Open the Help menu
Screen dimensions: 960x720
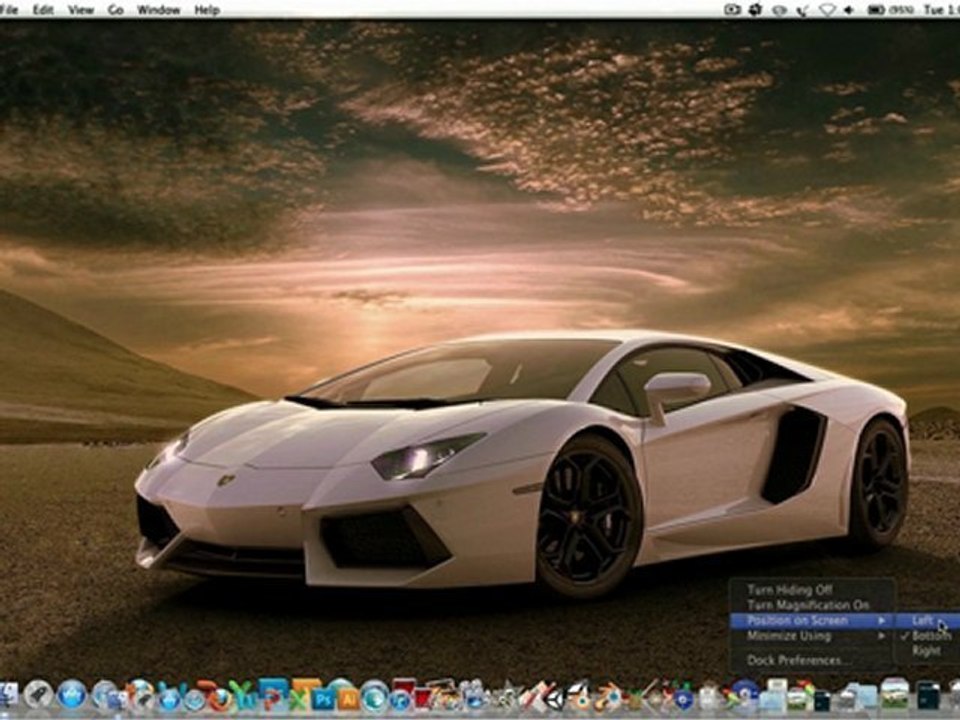pos(207,10)
